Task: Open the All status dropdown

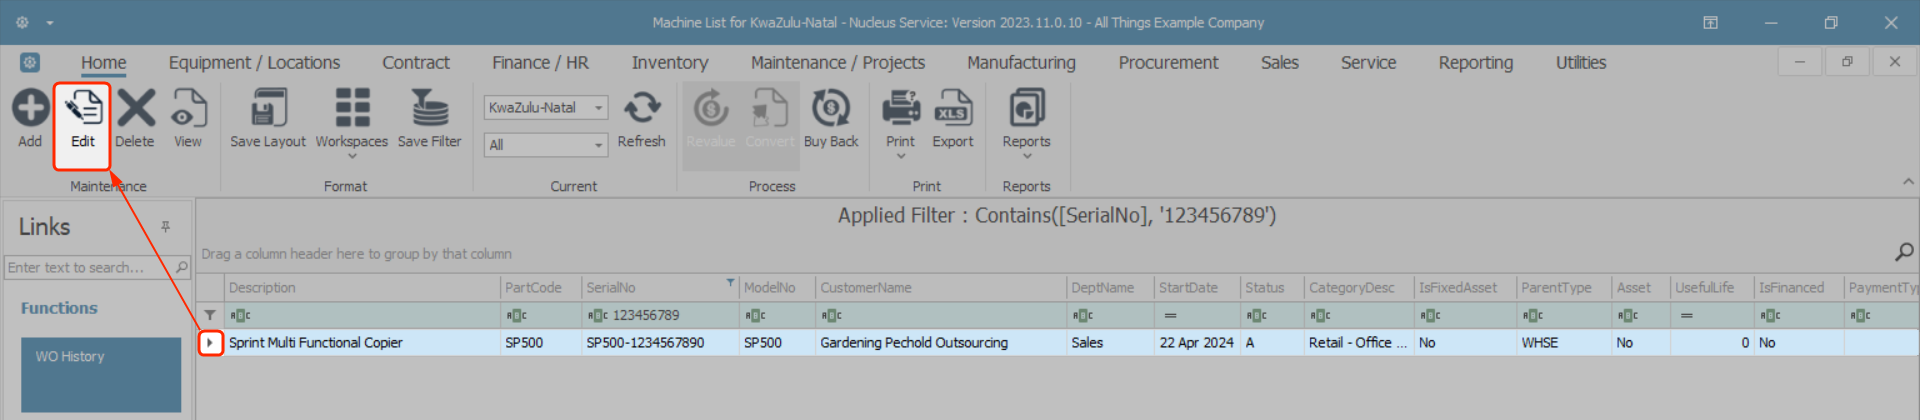Action: click(x=598, y=145)
